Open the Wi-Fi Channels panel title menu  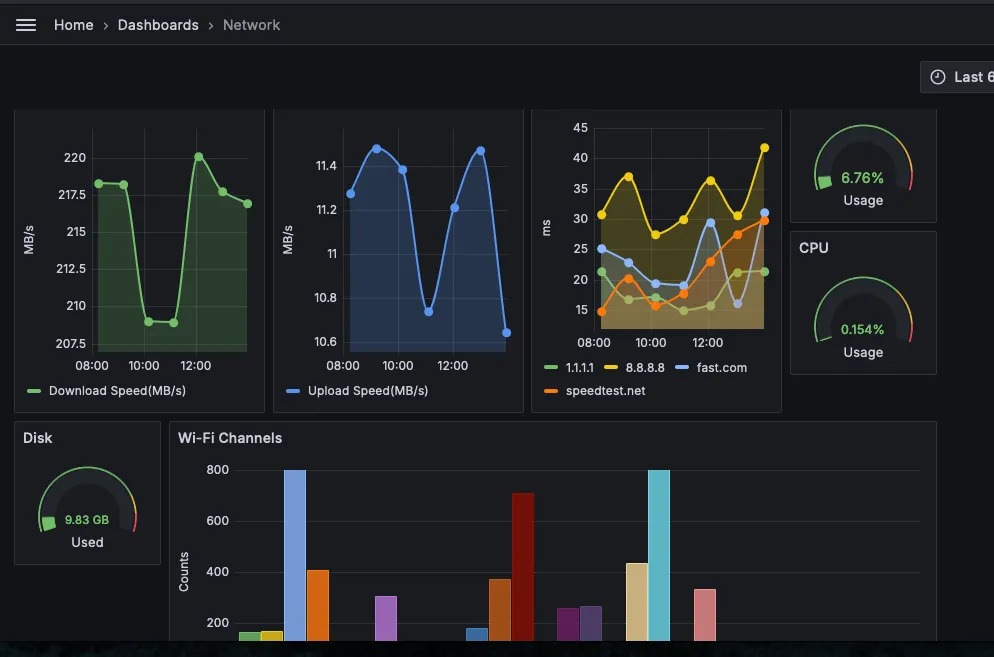[x=229, y=438]
